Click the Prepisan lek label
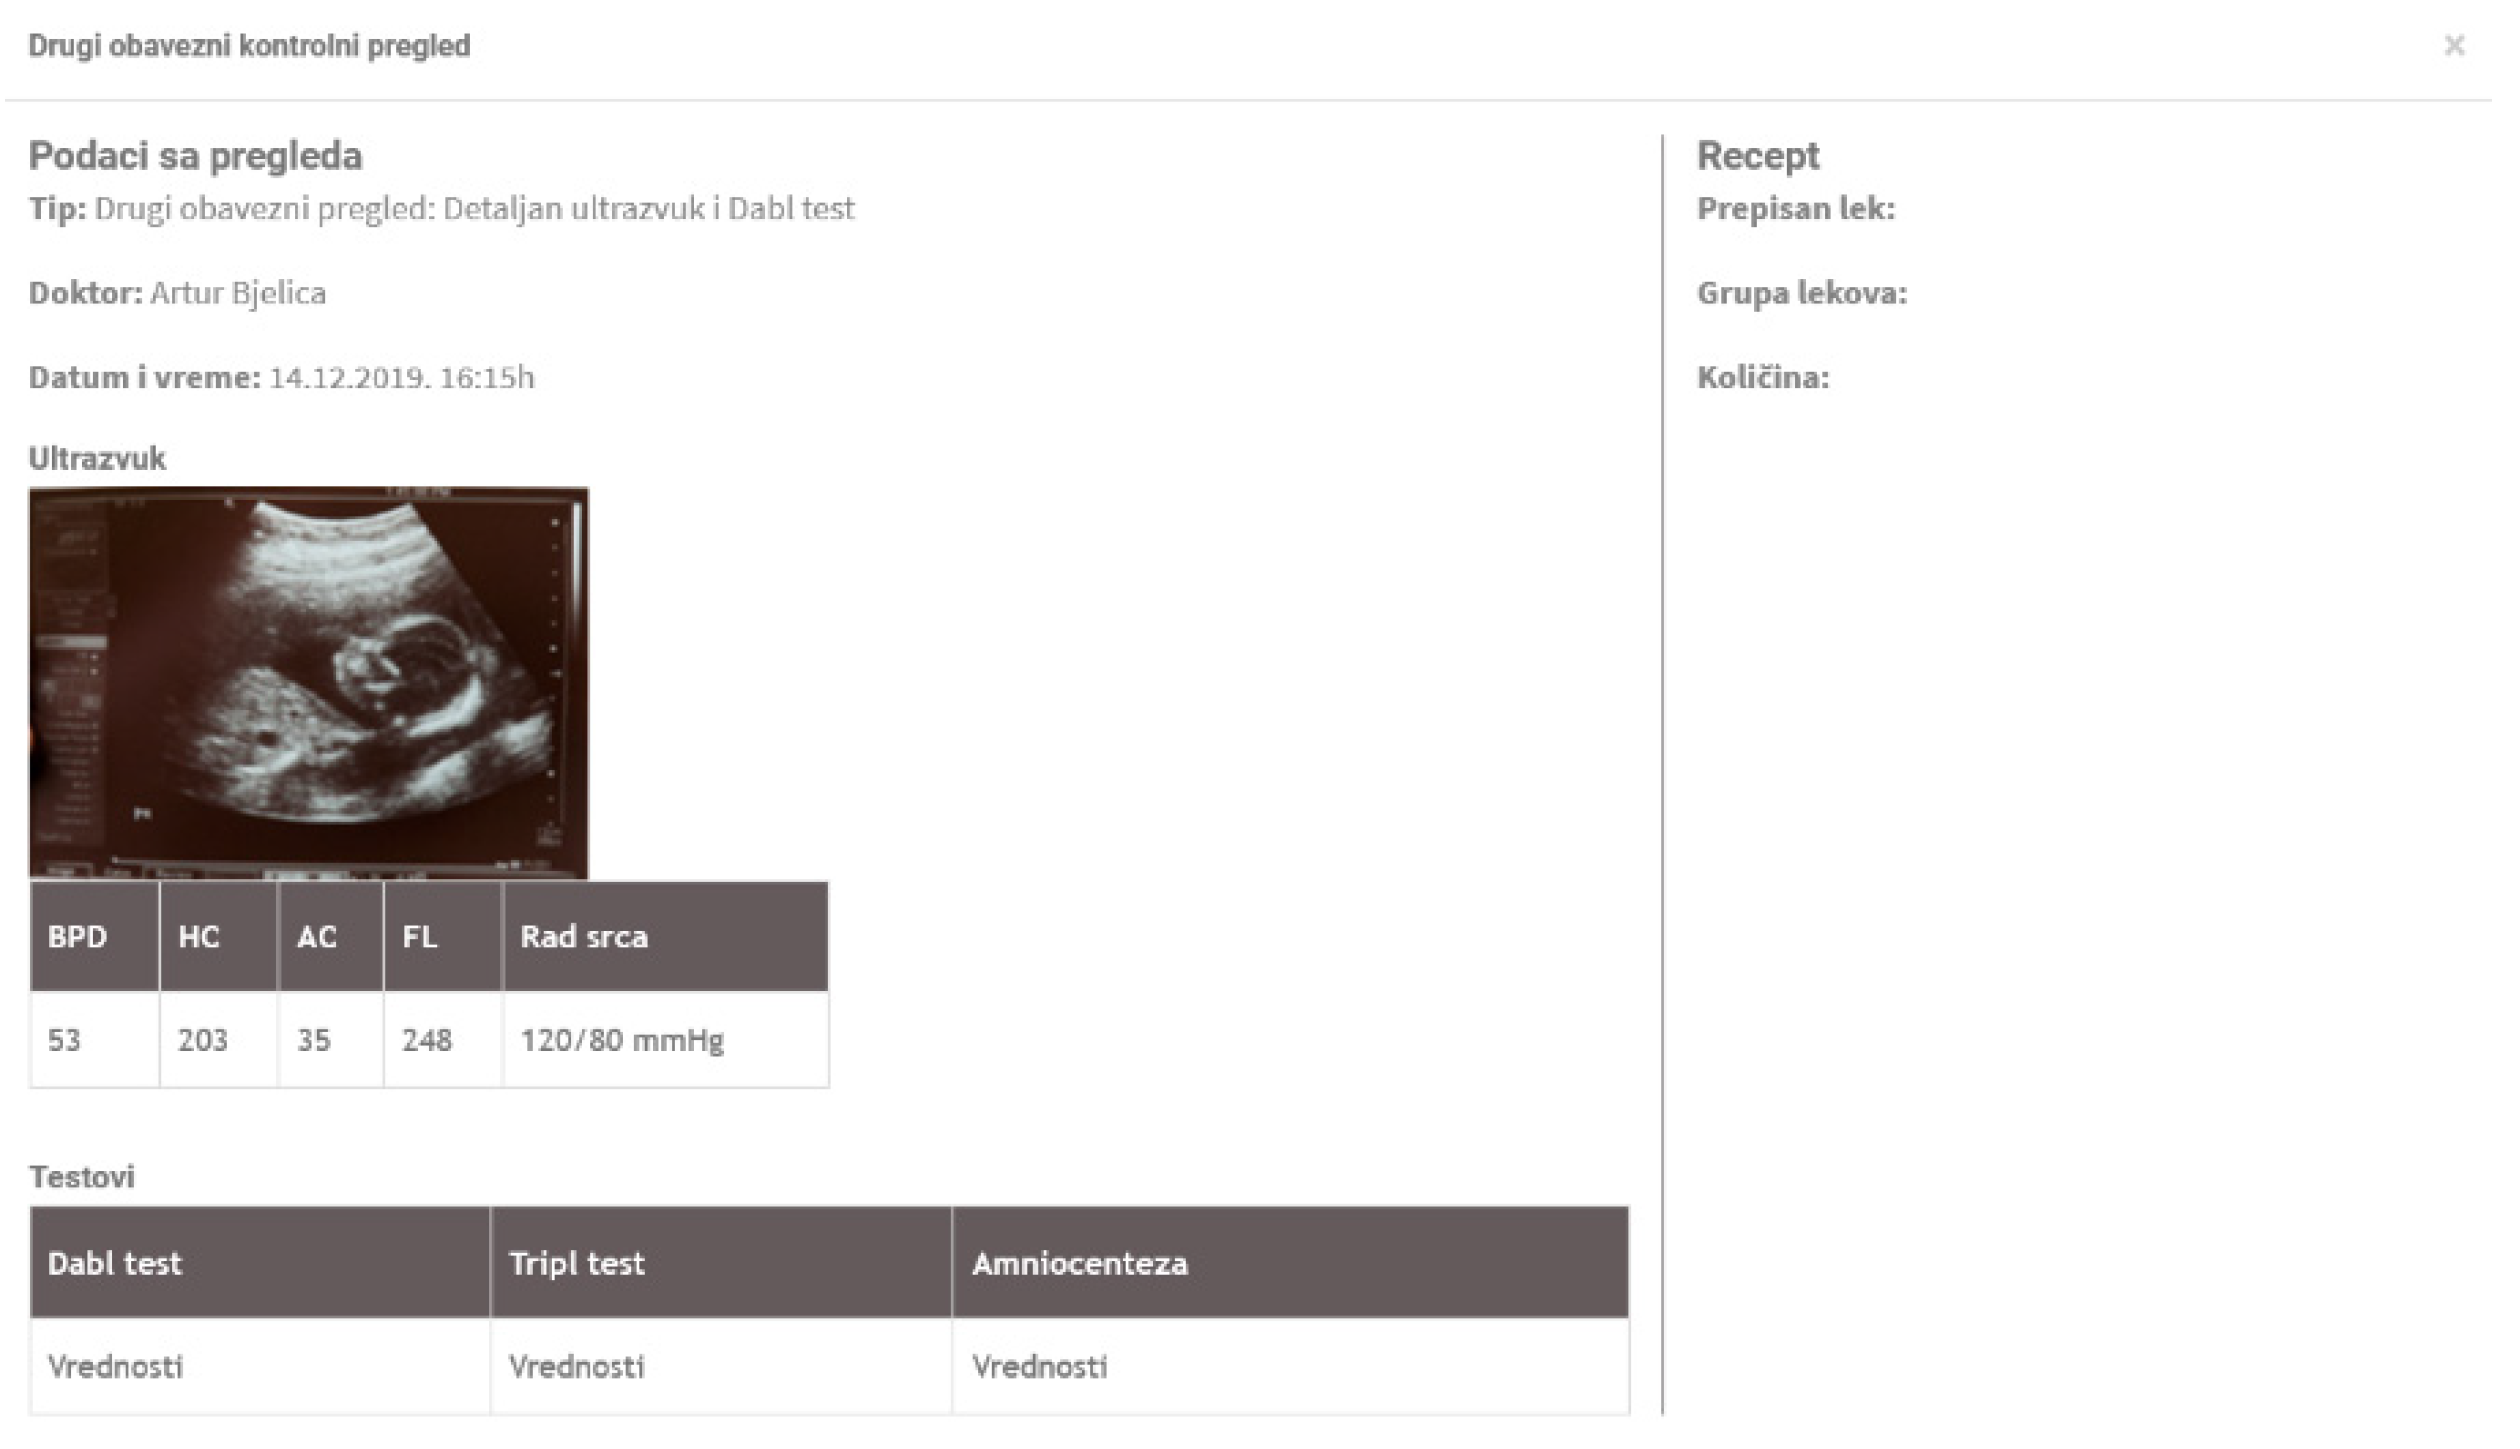 pos(1795,209)
